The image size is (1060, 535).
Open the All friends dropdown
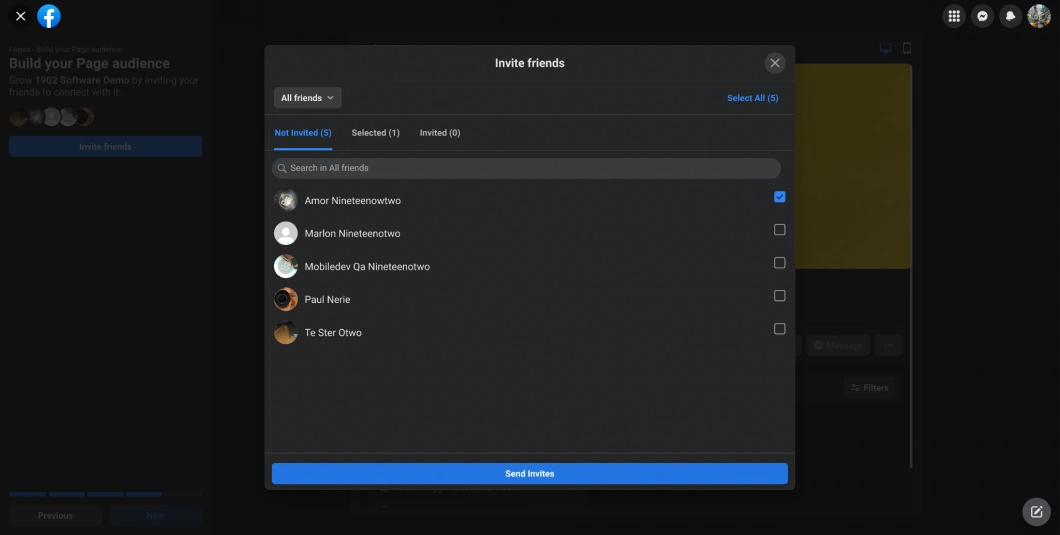308,98
